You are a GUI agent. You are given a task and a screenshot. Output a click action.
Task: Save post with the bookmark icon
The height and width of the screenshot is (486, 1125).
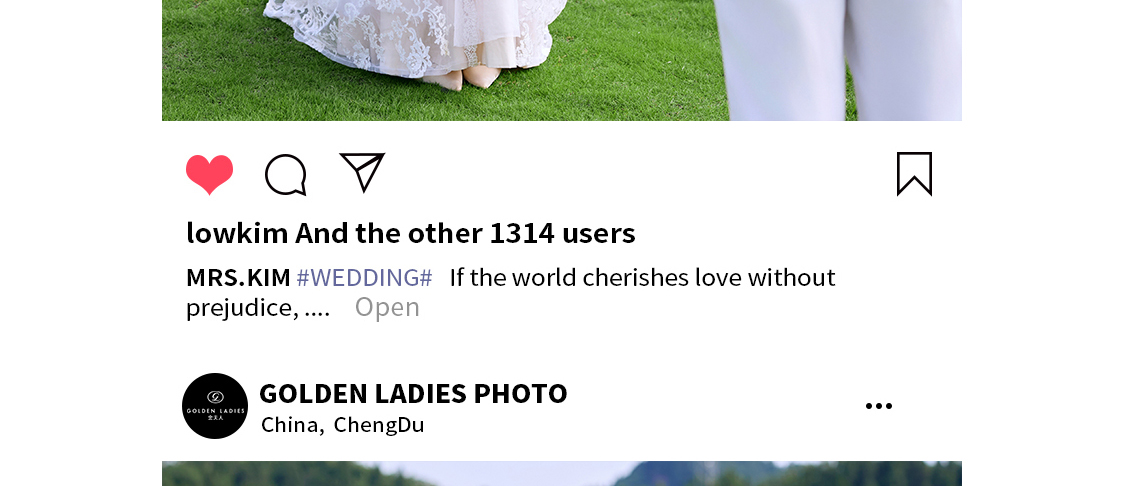click(915, 174)
